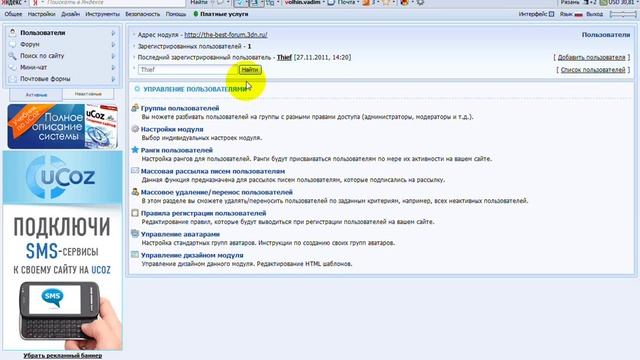Screen dimensions: 640x360
Task: Open the Инструменты menu
Action: click(x=102, y=14)
